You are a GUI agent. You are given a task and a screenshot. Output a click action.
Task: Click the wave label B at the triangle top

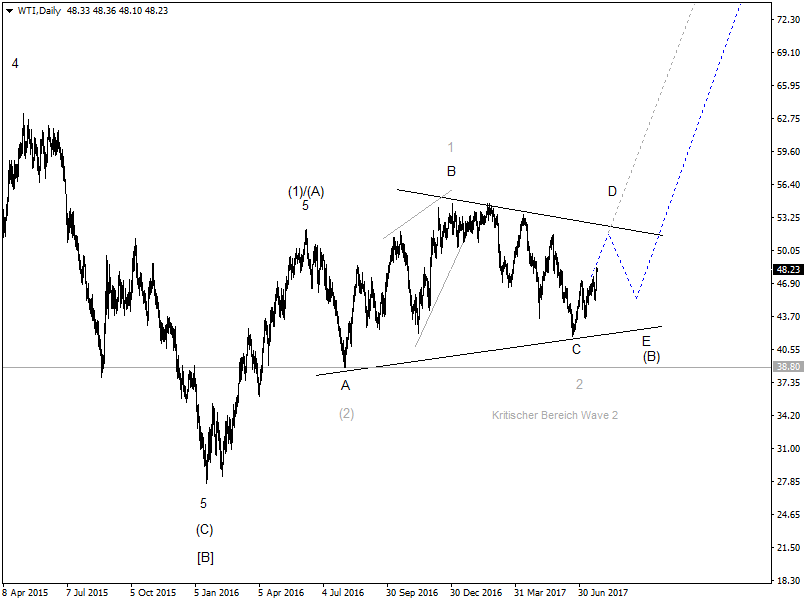coord(450,169)
